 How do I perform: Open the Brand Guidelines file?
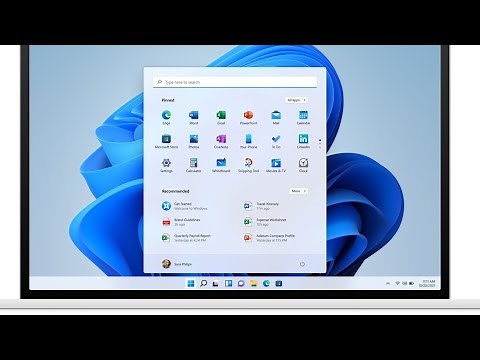(181, 222)
